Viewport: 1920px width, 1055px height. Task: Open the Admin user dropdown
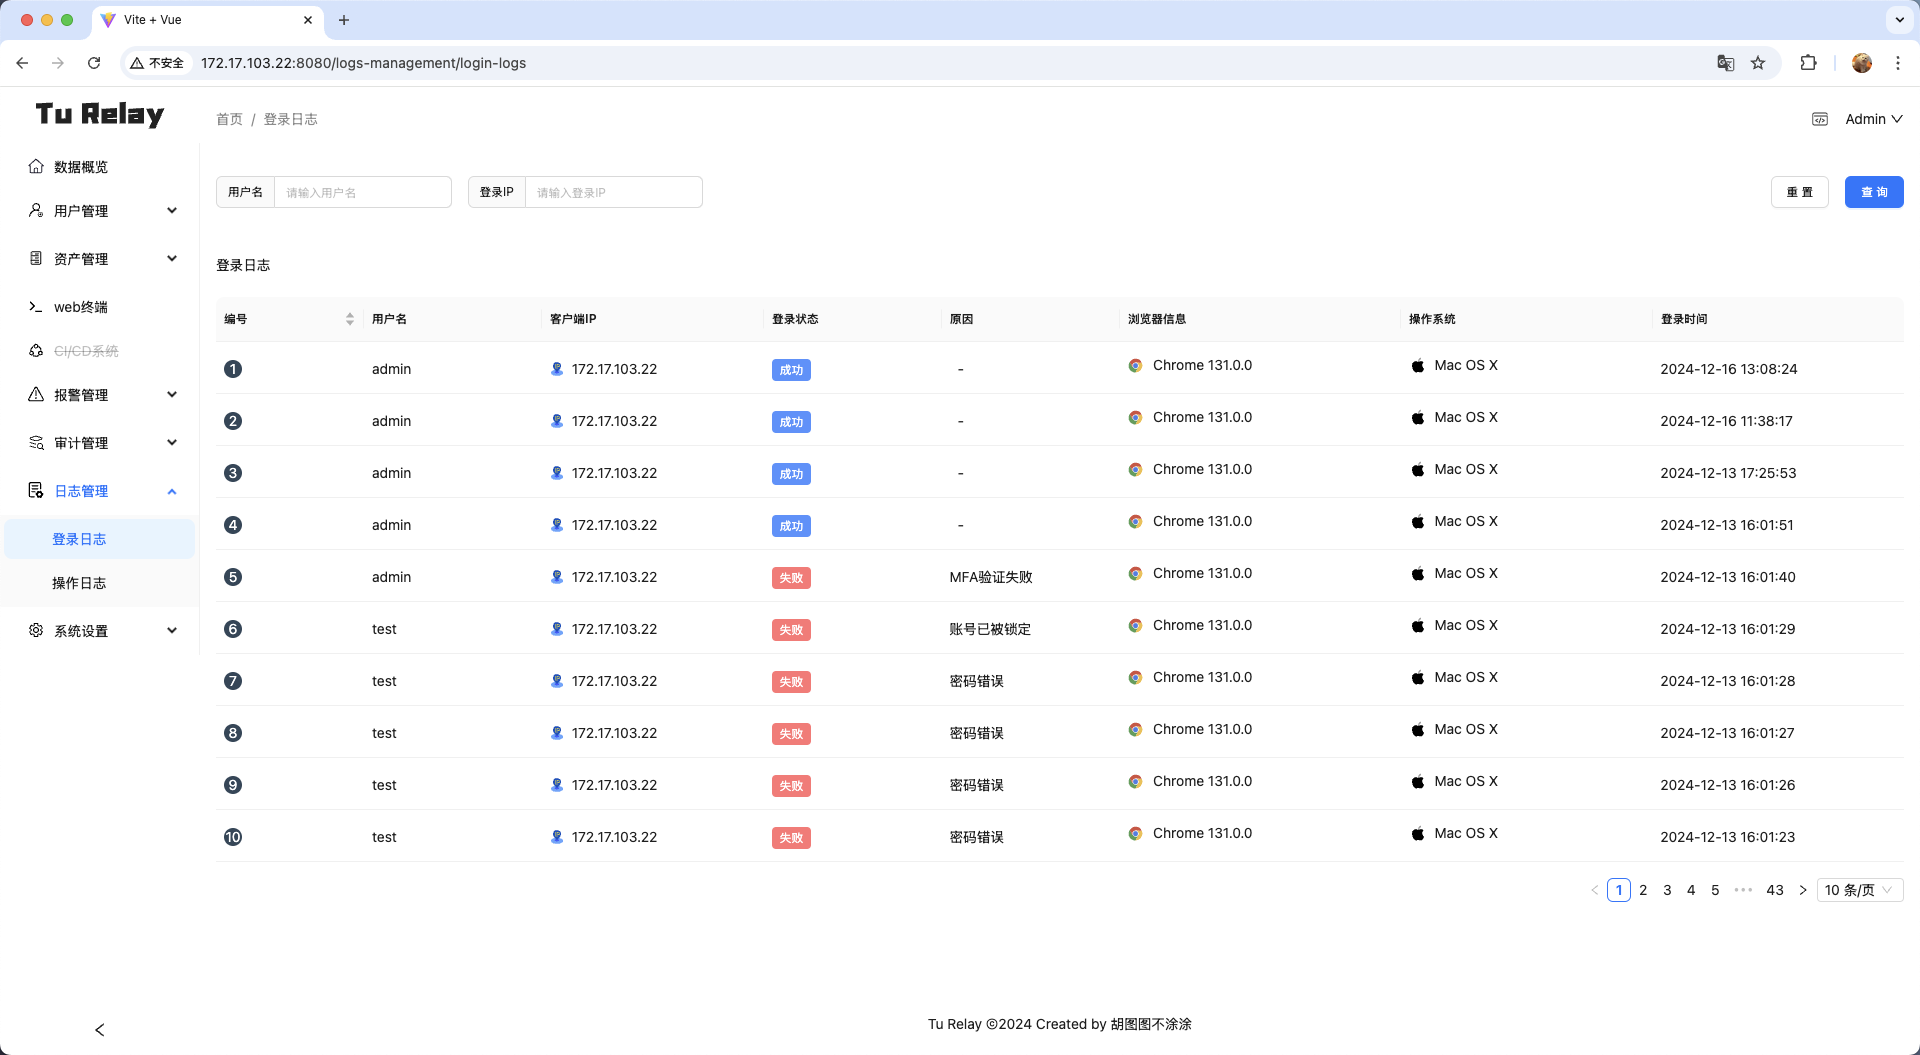pos(1873,119)
